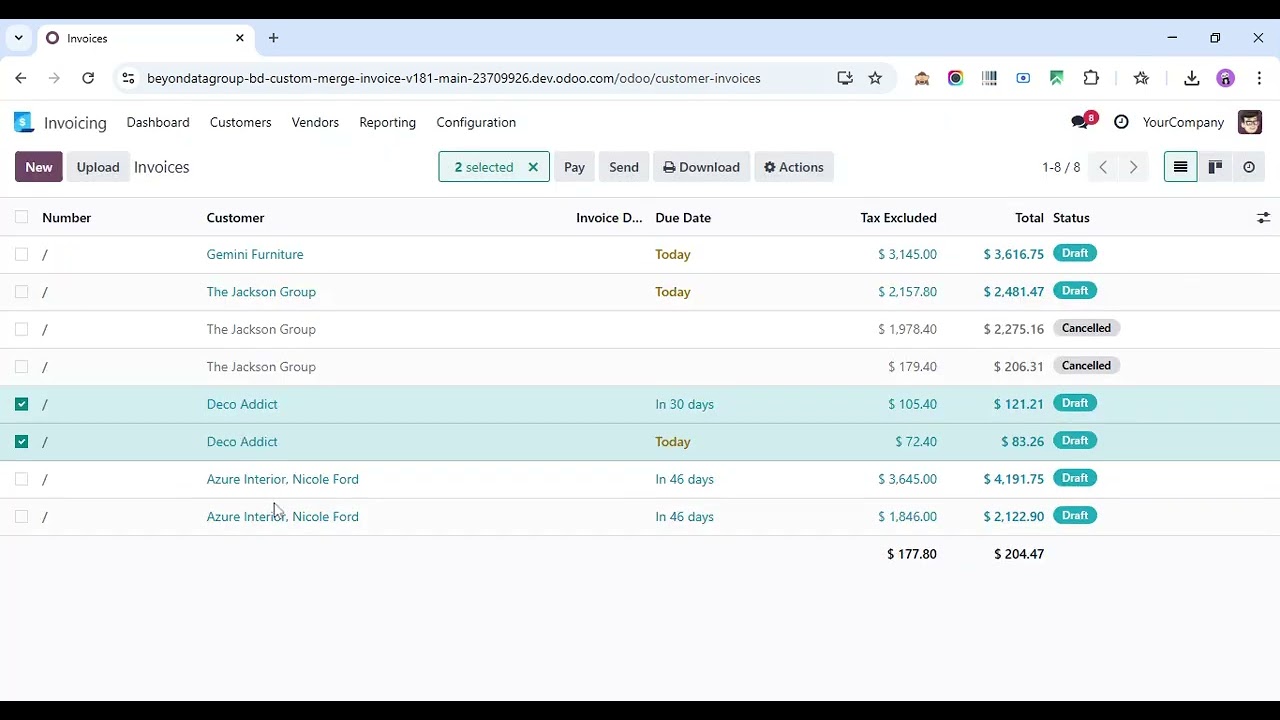Screen dimensions: 1280x720
Task: Sort by Number column header
Action: tap(67, 218)
